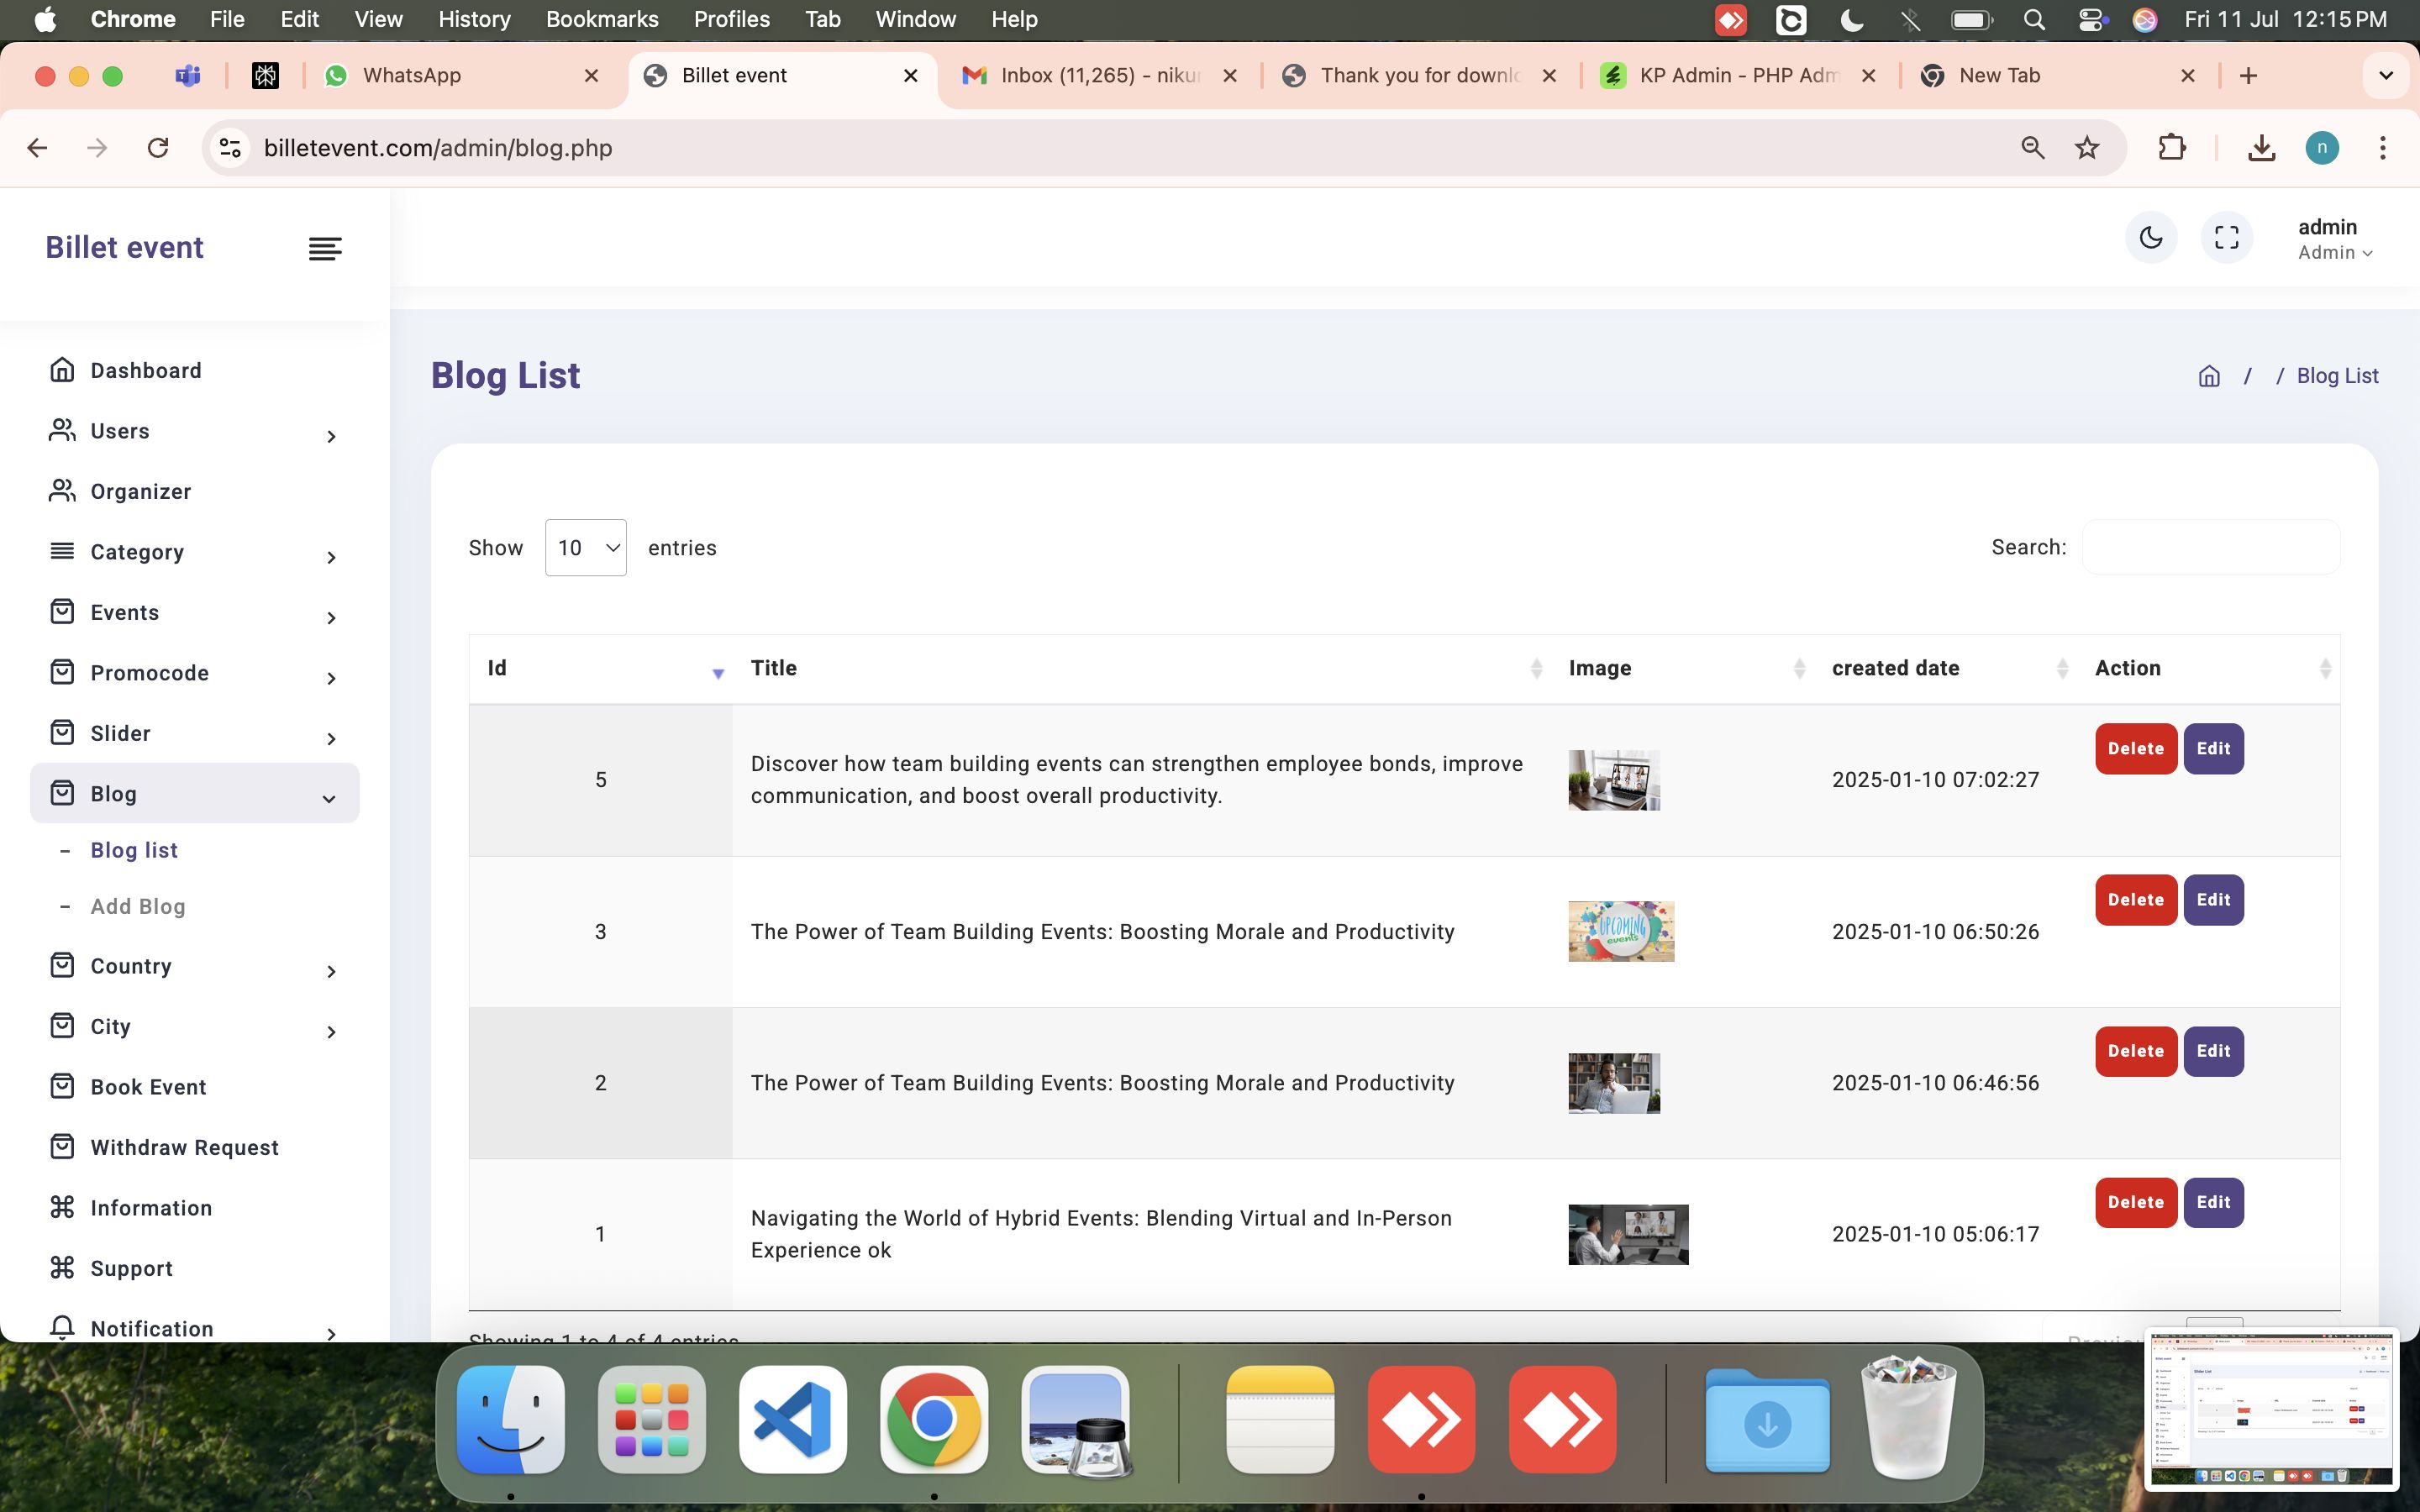Open the admin profile dropdown

2334,239
